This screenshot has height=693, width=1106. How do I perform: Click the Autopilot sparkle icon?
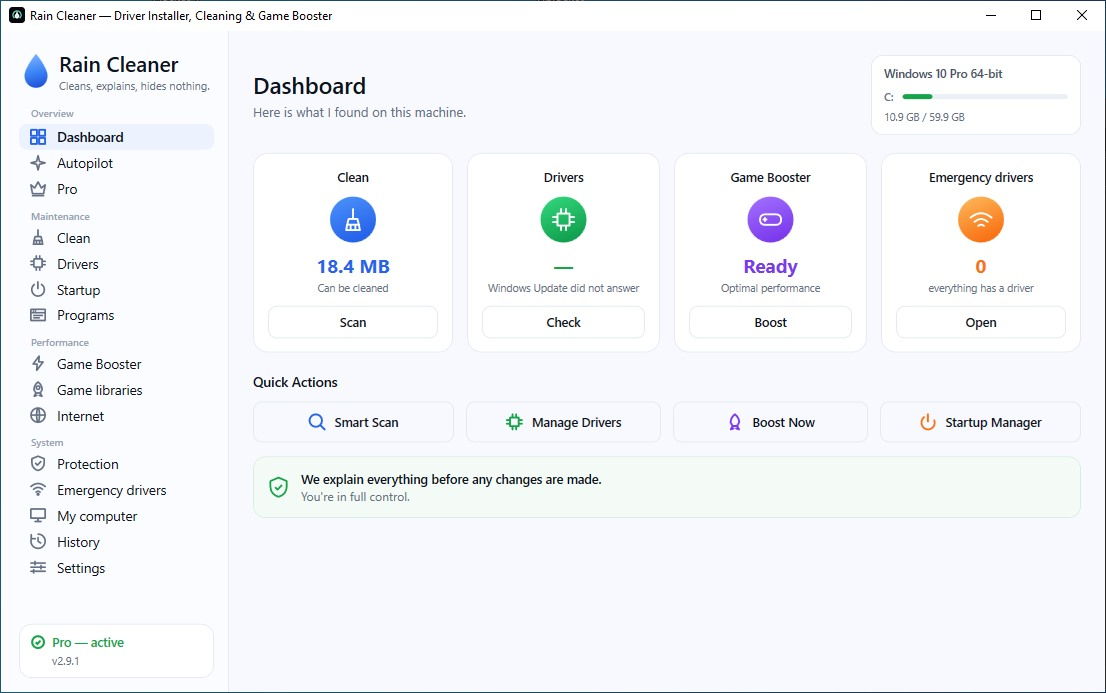pyautogui.click(x=38, y=163)
